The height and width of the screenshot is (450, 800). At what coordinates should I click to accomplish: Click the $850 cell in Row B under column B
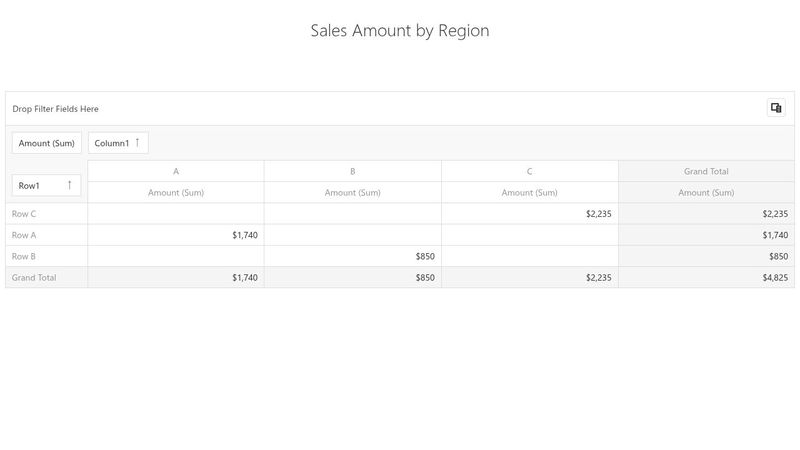tap(425, 256)
